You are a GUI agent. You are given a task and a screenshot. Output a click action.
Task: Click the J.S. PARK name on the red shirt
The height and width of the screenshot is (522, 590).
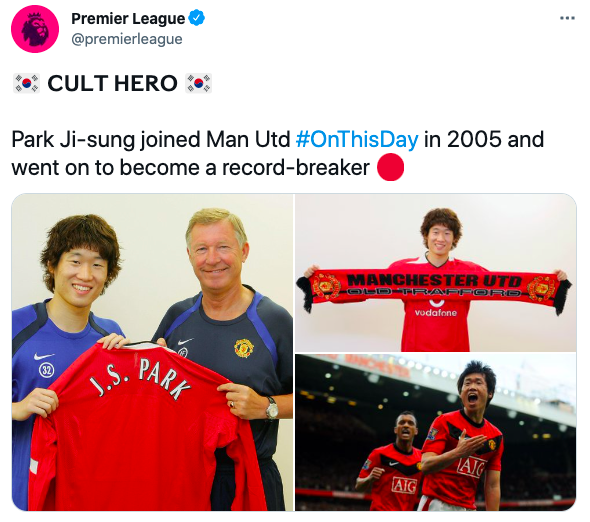pyautogui.click(x=140, y=378)
